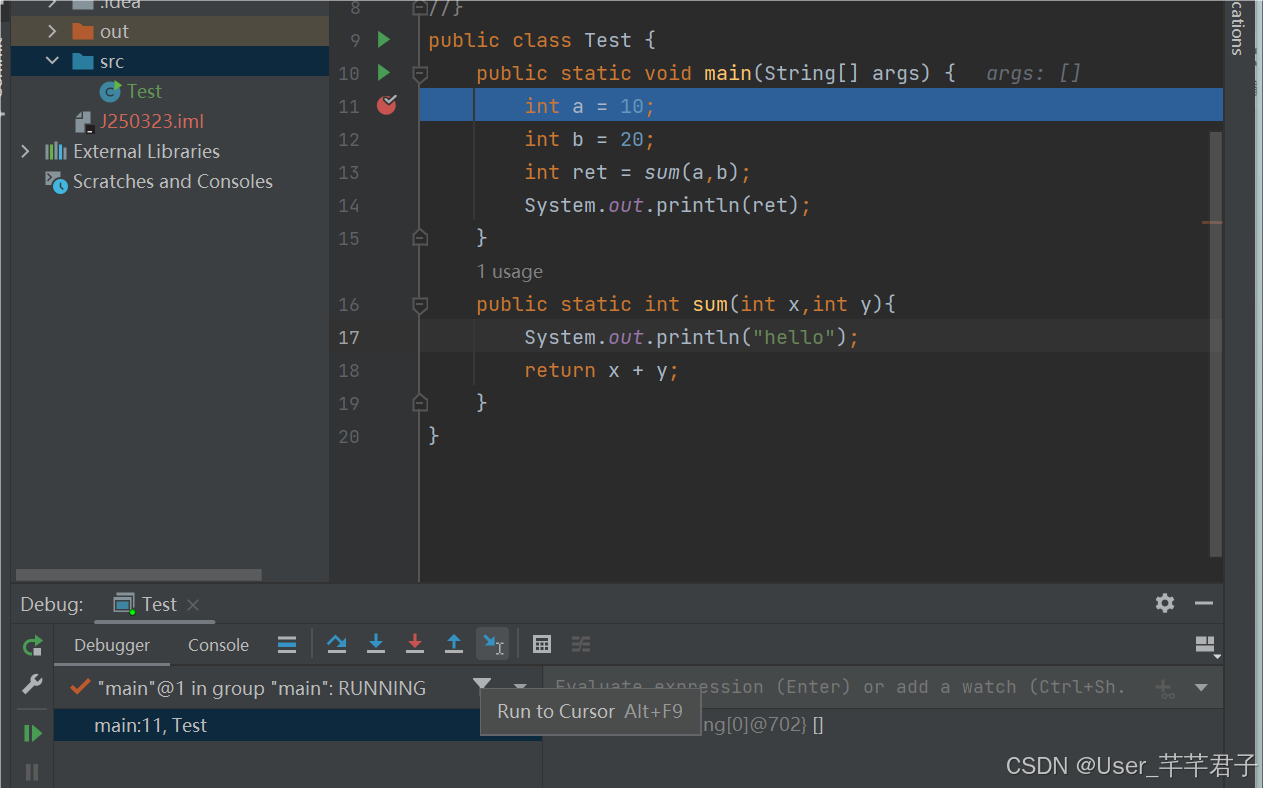Switch to the Debugger tab
Image resolution: width=1263 pixels, height=788 pixels.
[112, 645]
